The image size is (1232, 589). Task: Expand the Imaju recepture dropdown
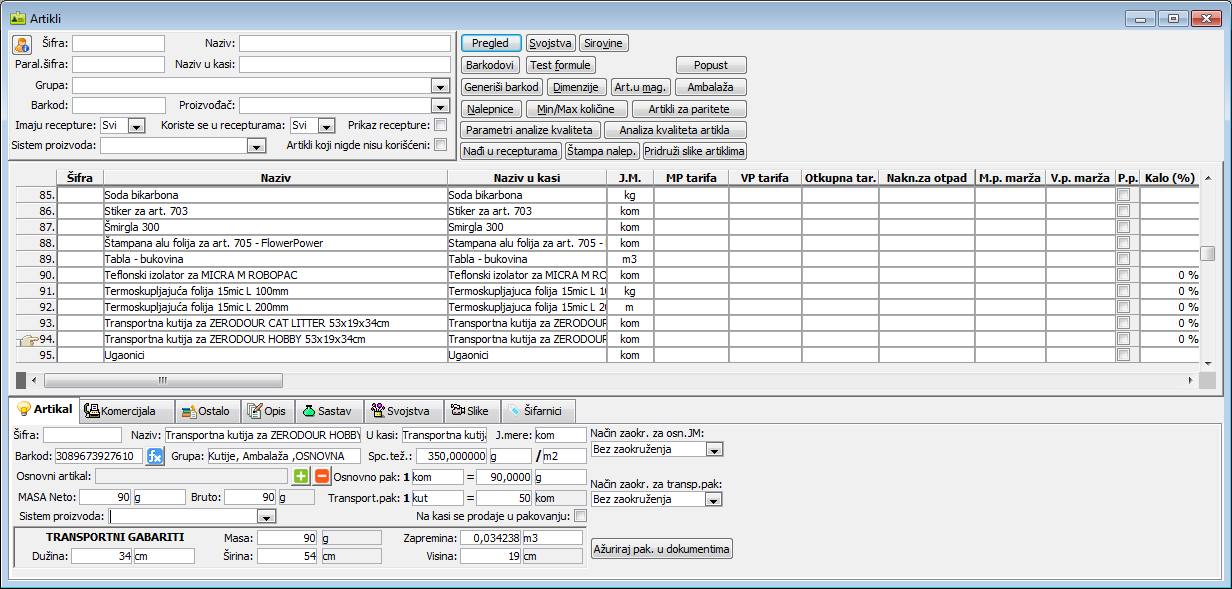click(137, 126)
